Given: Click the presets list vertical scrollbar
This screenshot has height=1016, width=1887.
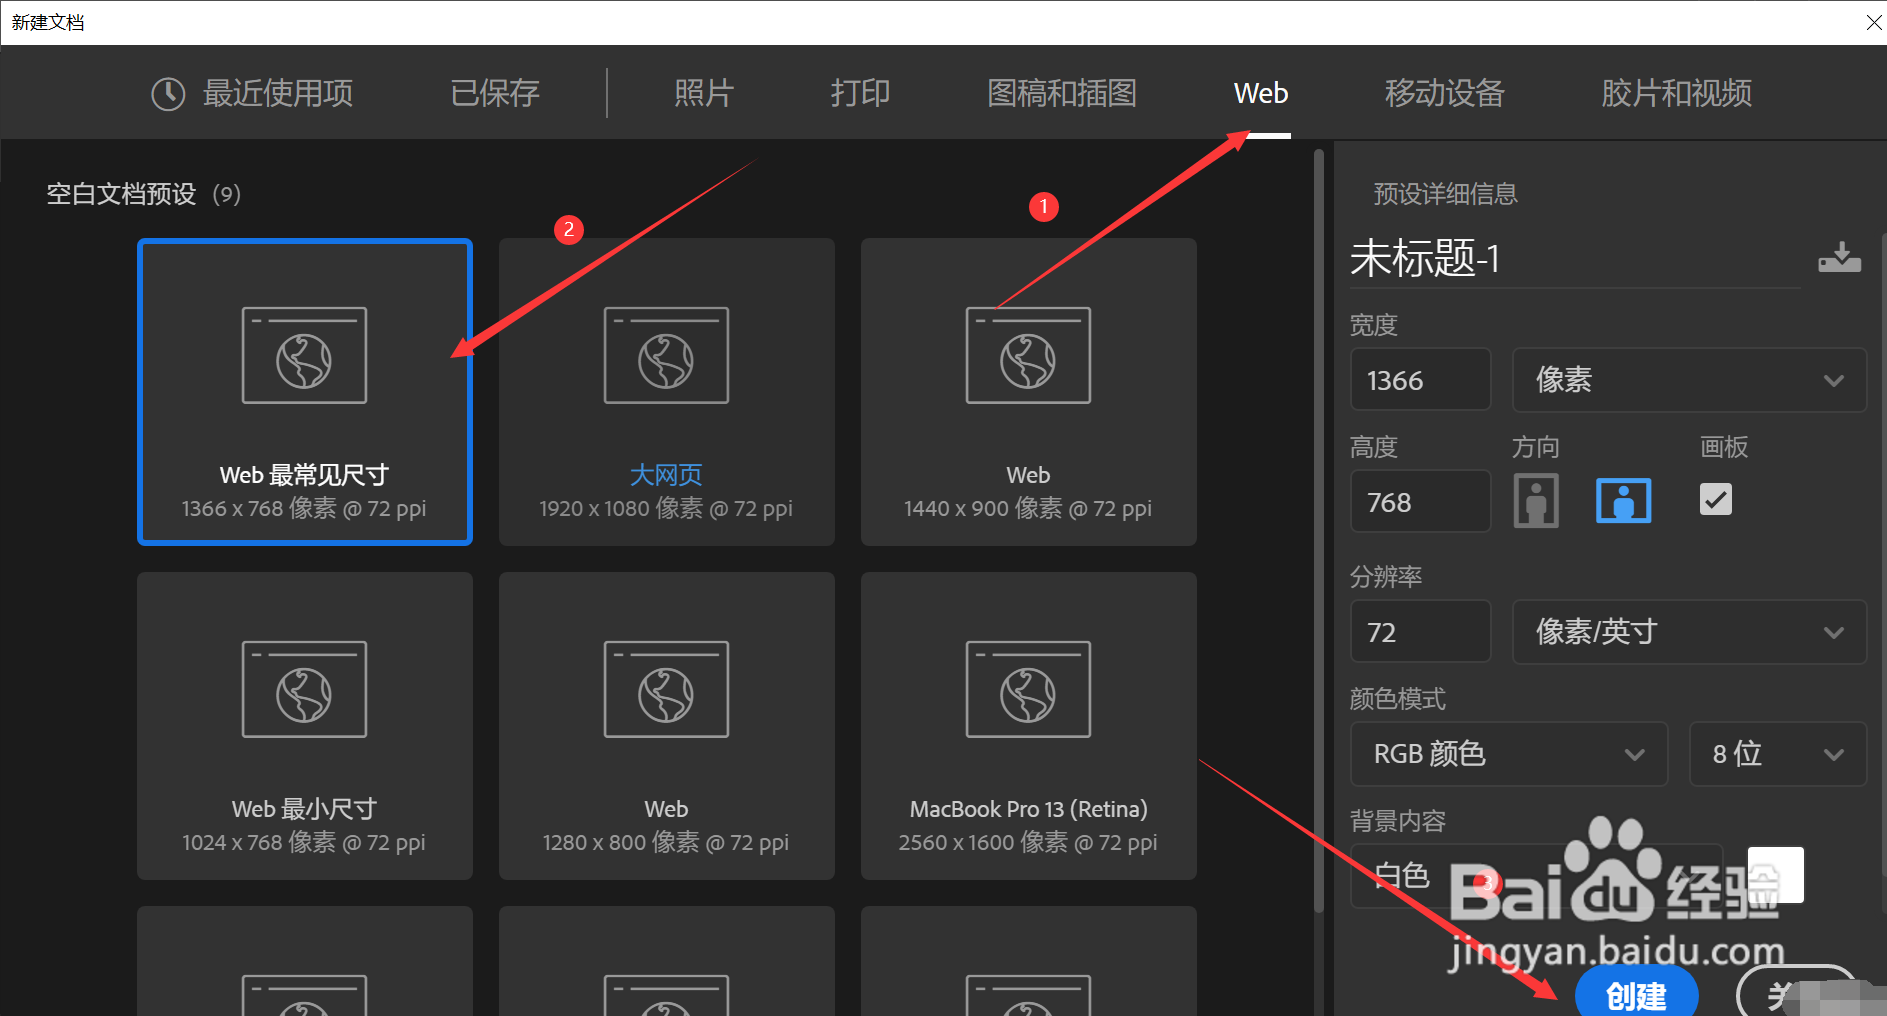Looking at the screenshot, I should pos(1319,530).
